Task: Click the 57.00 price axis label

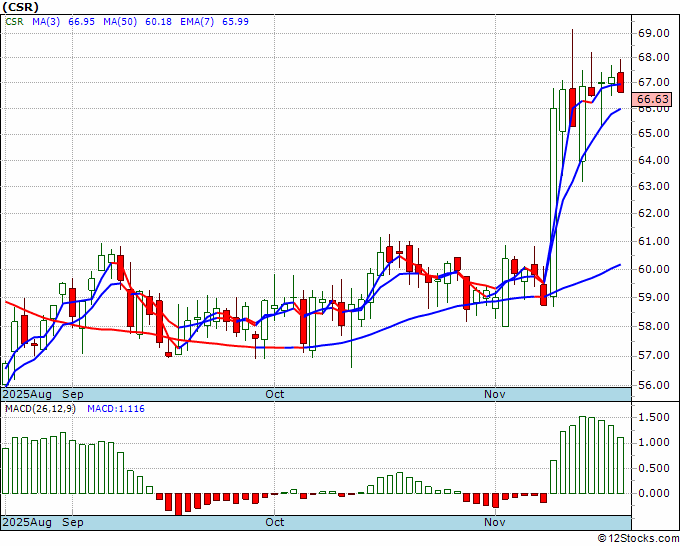Action: (x=654, y=356)
